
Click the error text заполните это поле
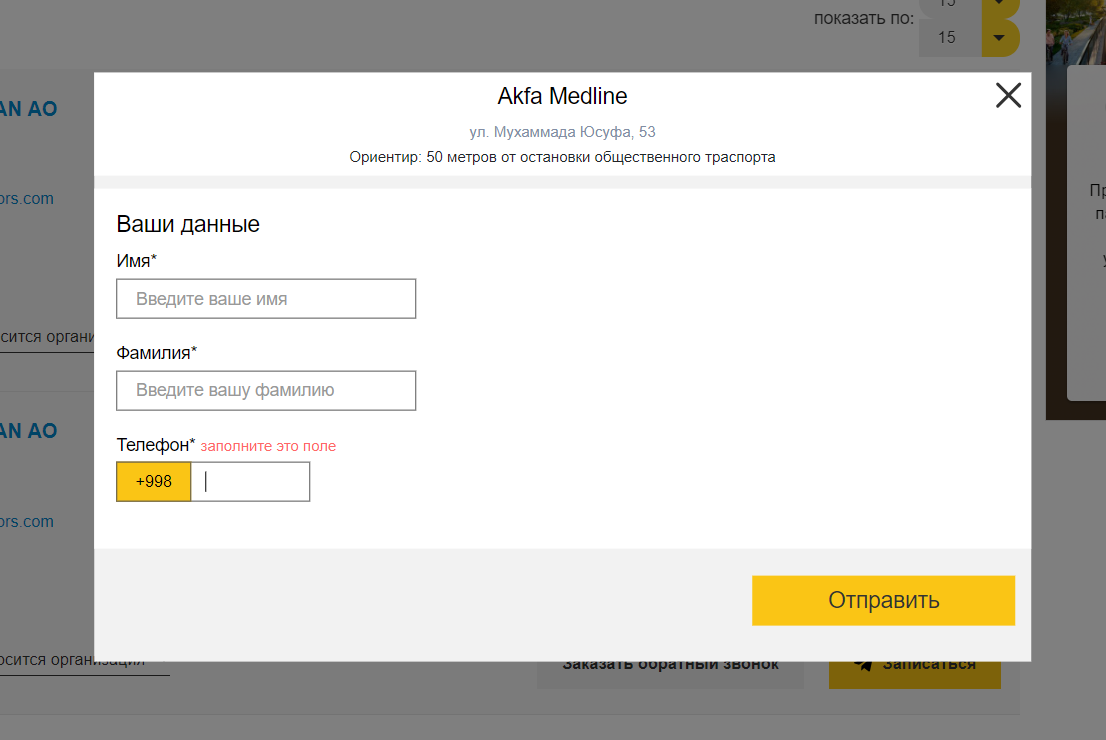[268, 446]
